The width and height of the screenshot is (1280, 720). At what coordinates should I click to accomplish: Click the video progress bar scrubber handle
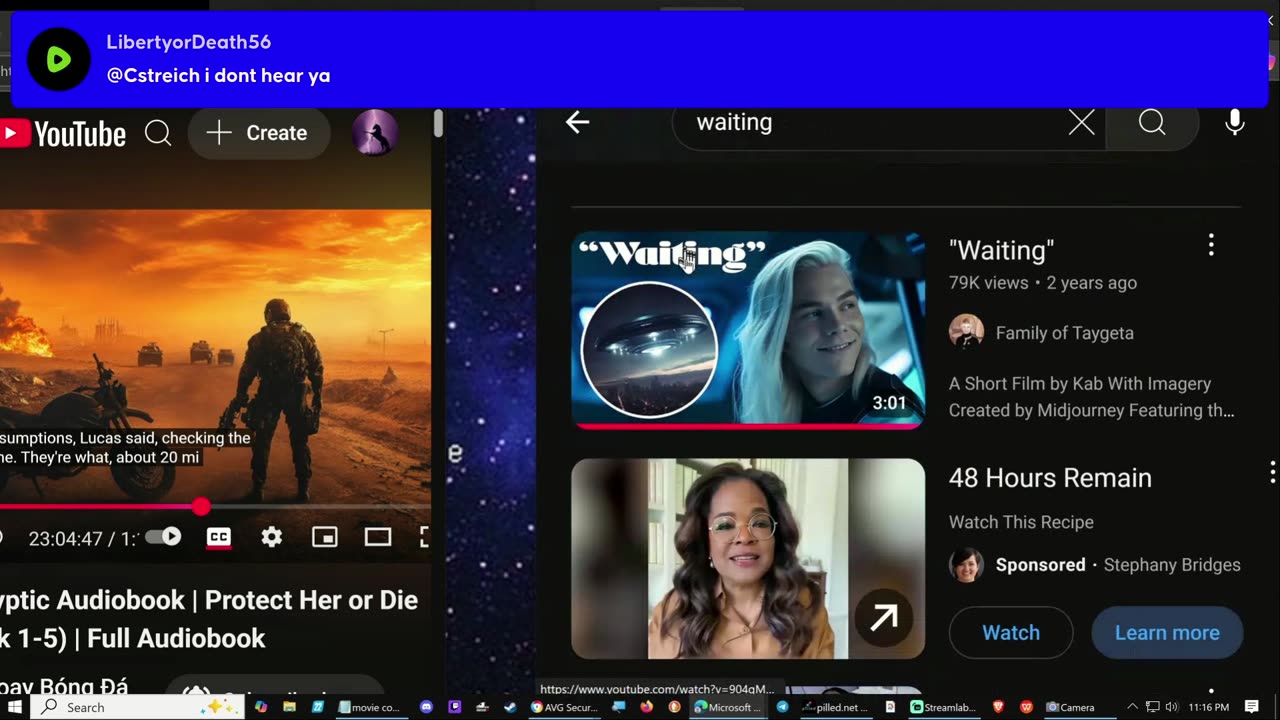(x=201, y=507)
